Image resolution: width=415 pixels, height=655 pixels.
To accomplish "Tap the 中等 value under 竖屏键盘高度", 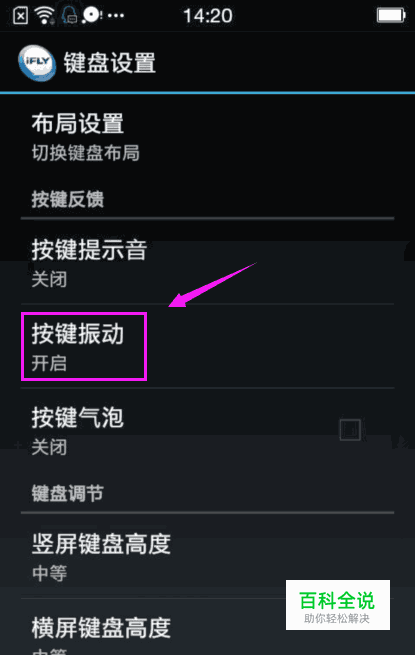I will (x=49, y=573).
